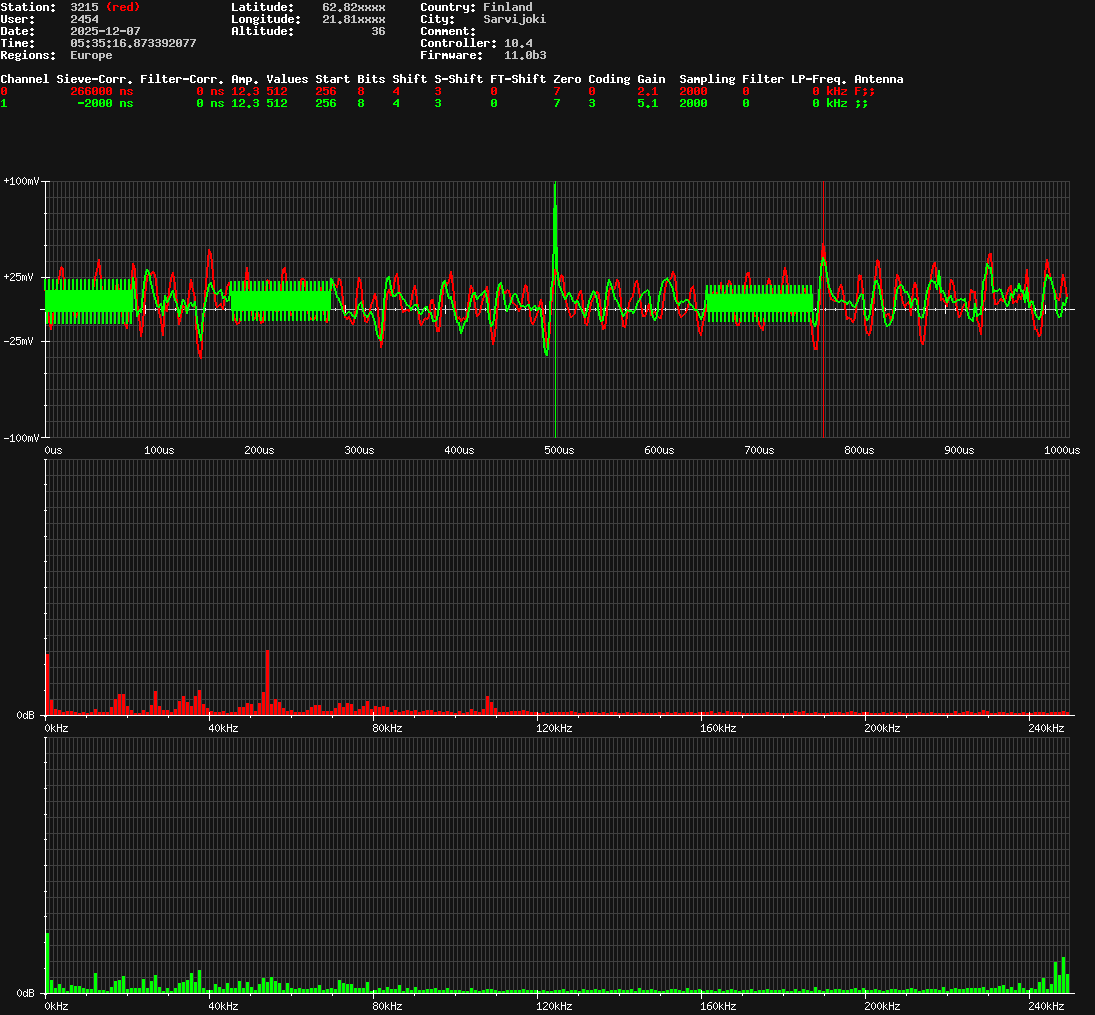Click the green channel 1 gain value 5.1

(x=647, y=103)
